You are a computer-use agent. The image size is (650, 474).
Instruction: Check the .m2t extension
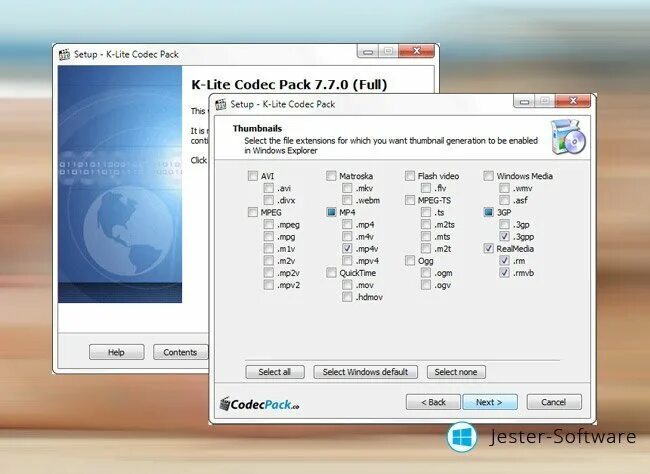[426, 248]
